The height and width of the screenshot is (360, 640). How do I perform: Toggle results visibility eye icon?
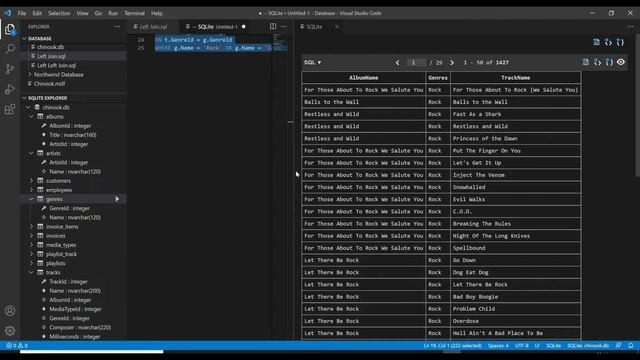tap(621, 62)
